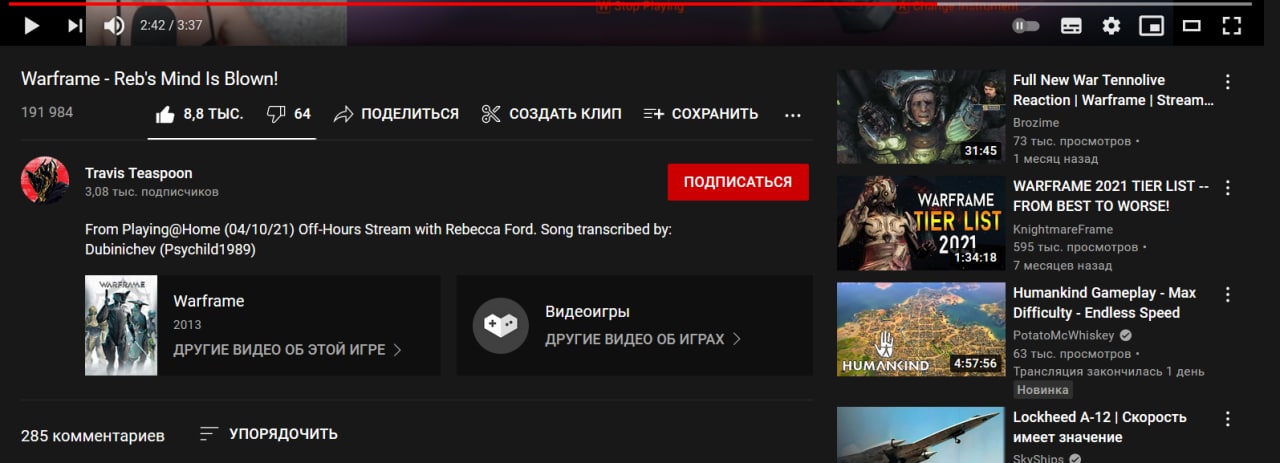This screenshot has width=1280, height=463.
Task: Switch to the miniplayer
Action: [x=1151, y=26]
